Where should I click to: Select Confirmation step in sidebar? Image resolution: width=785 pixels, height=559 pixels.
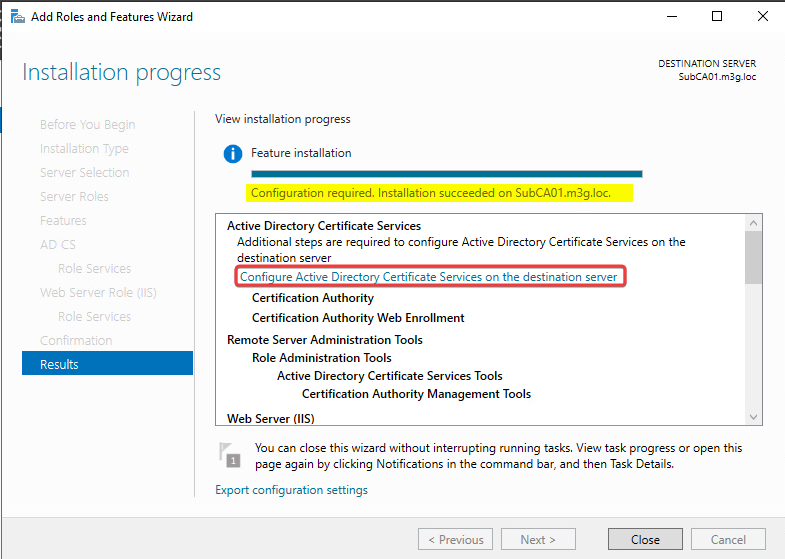(76, 341)
